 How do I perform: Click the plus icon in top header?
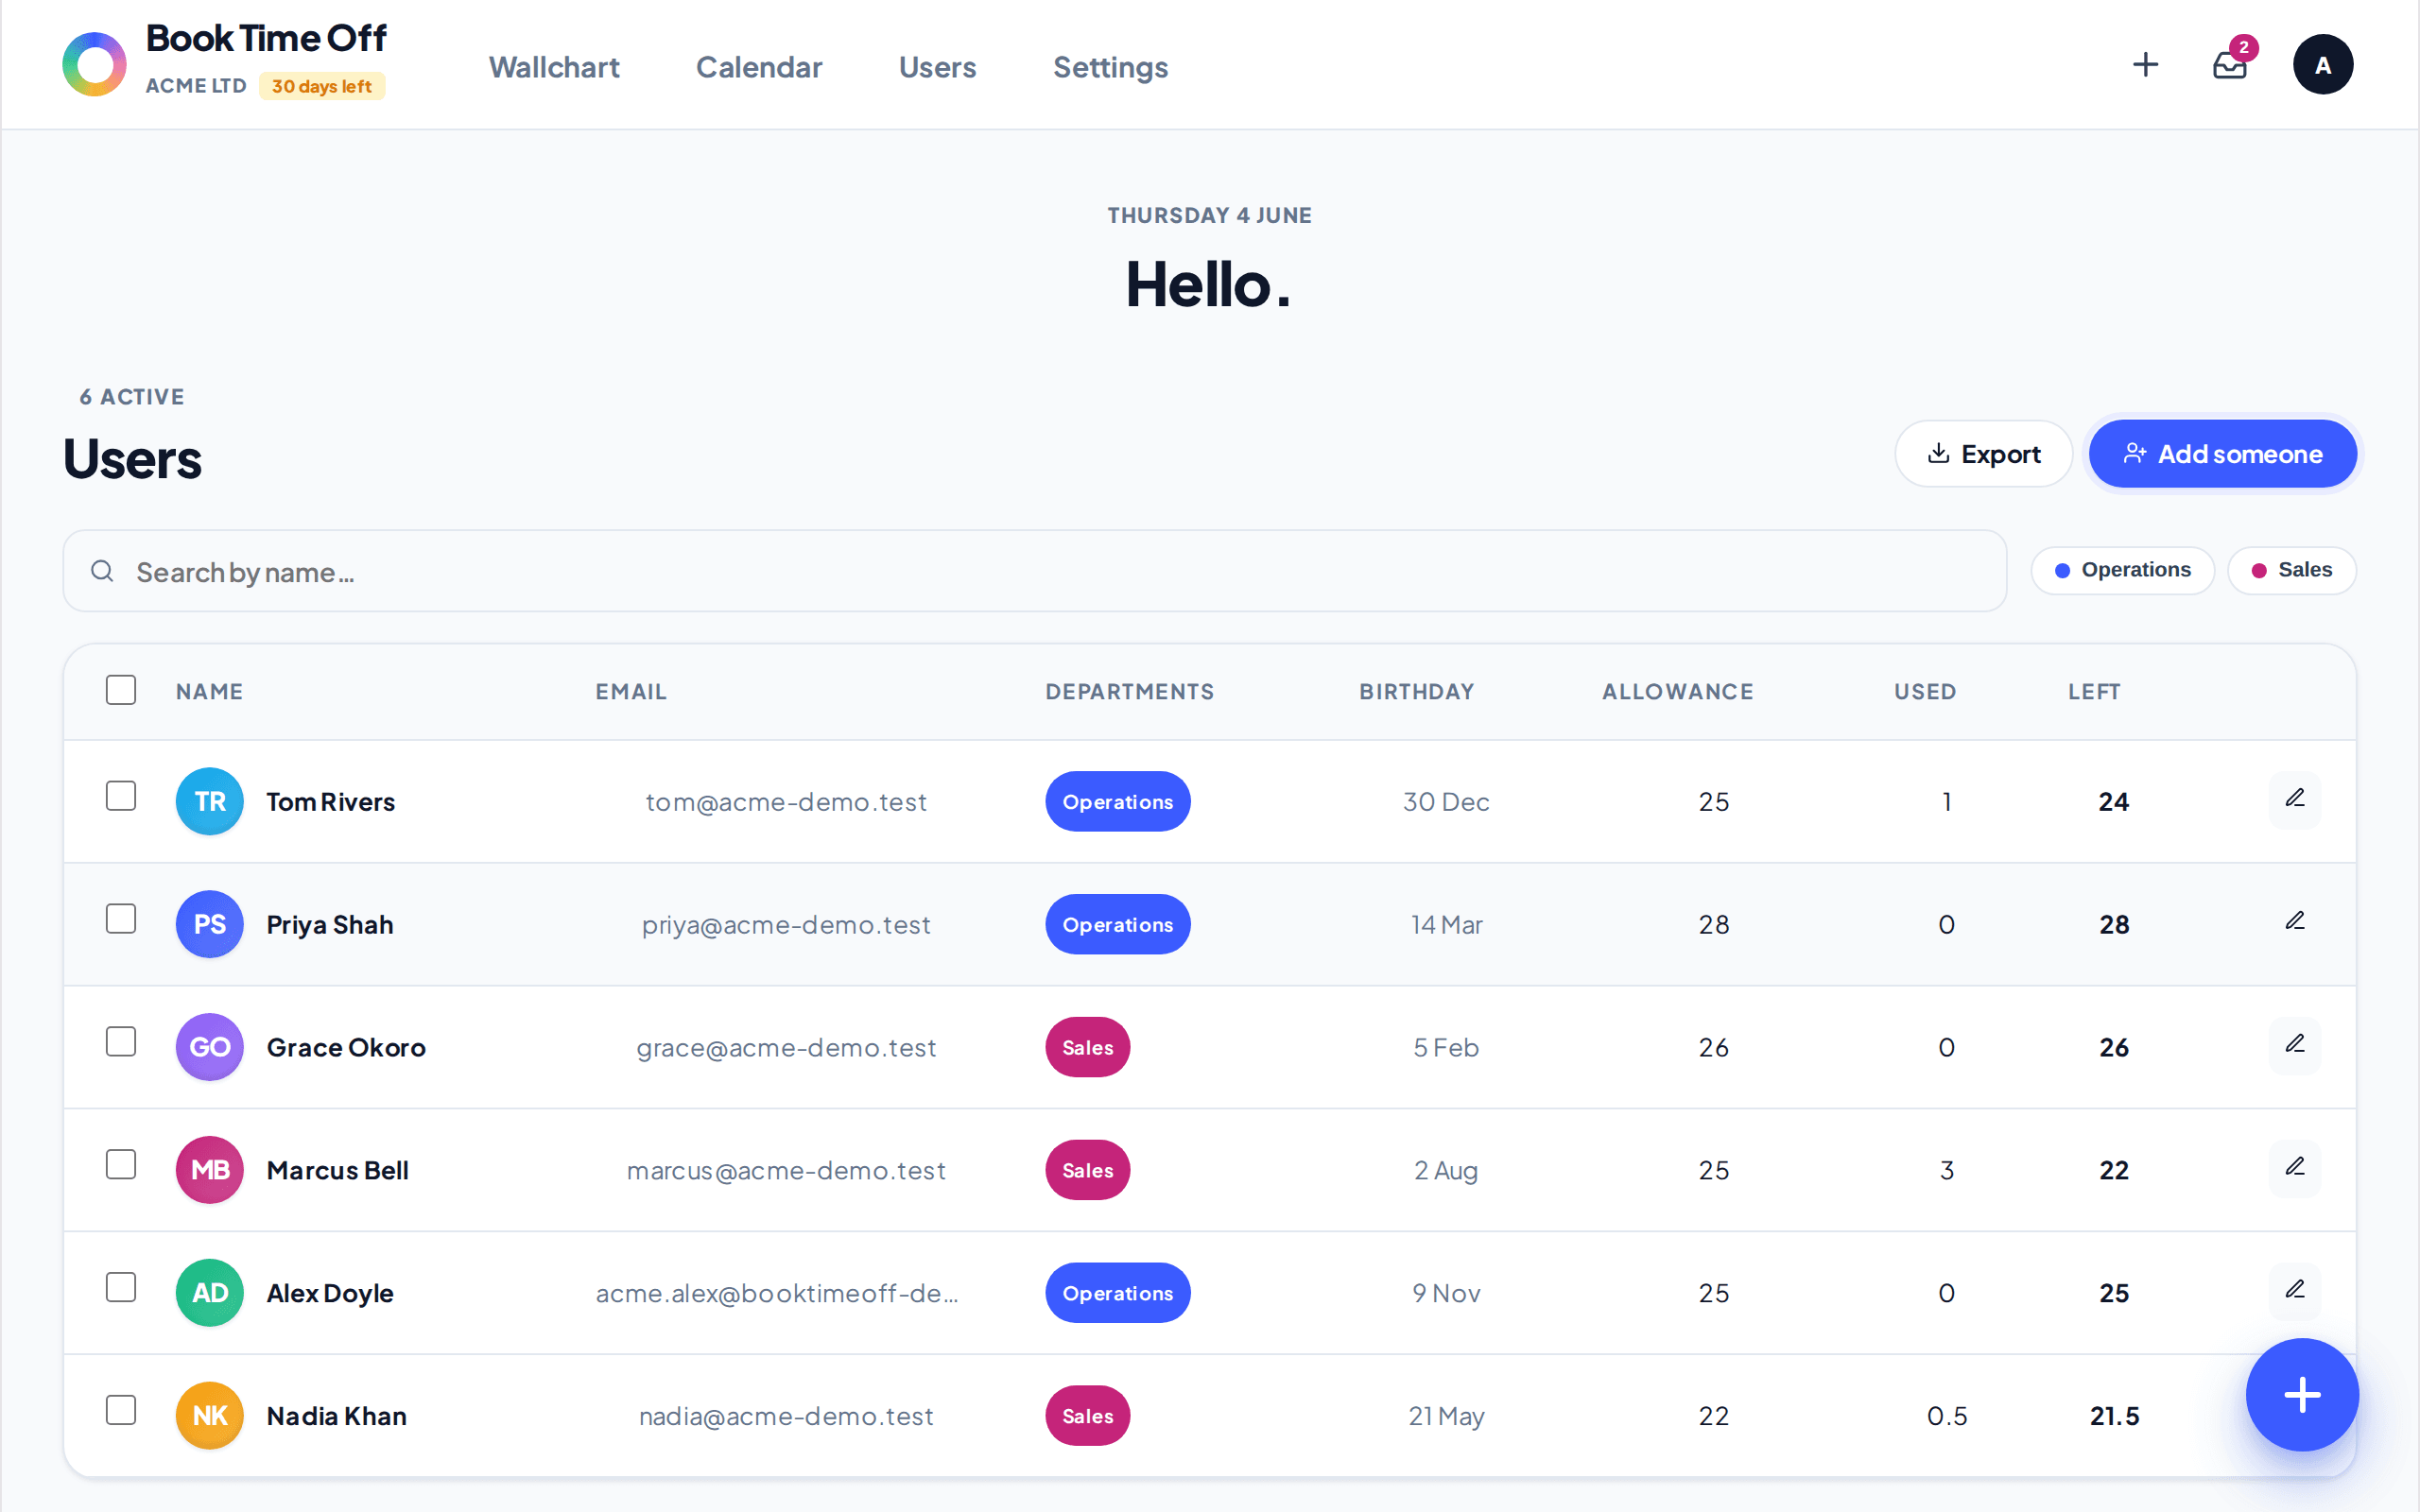(2145, 65)
